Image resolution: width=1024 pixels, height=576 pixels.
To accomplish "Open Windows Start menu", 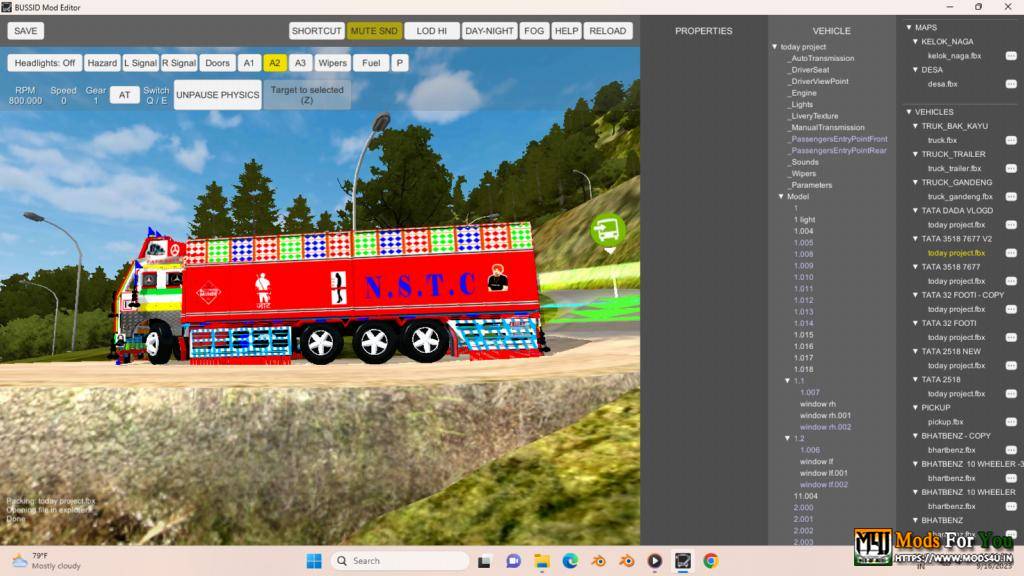I will point(314,561).
